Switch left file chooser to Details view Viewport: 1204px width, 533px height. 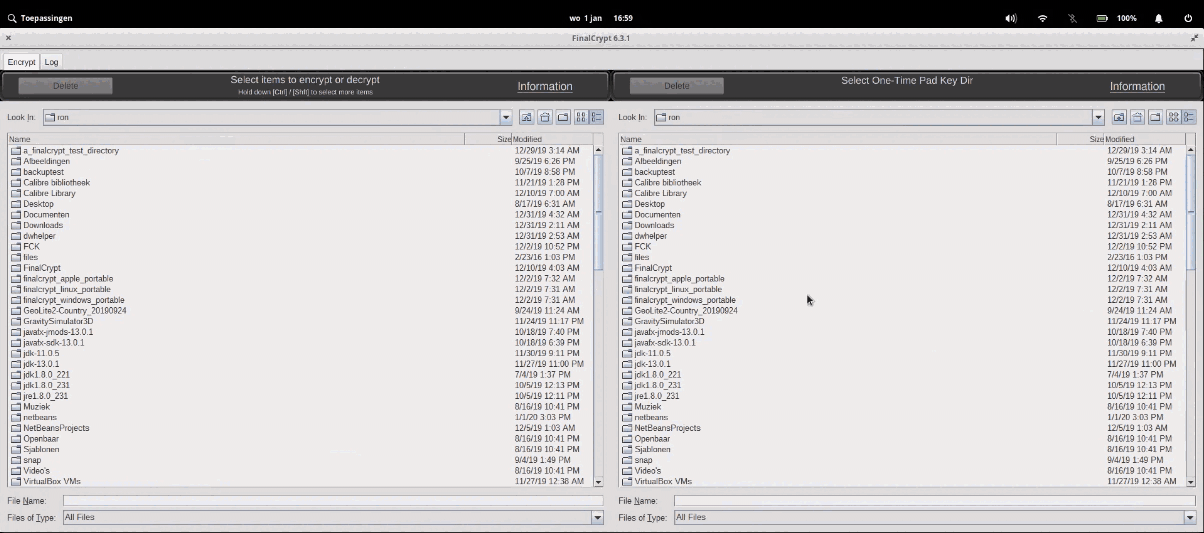(x=596, y=117)
